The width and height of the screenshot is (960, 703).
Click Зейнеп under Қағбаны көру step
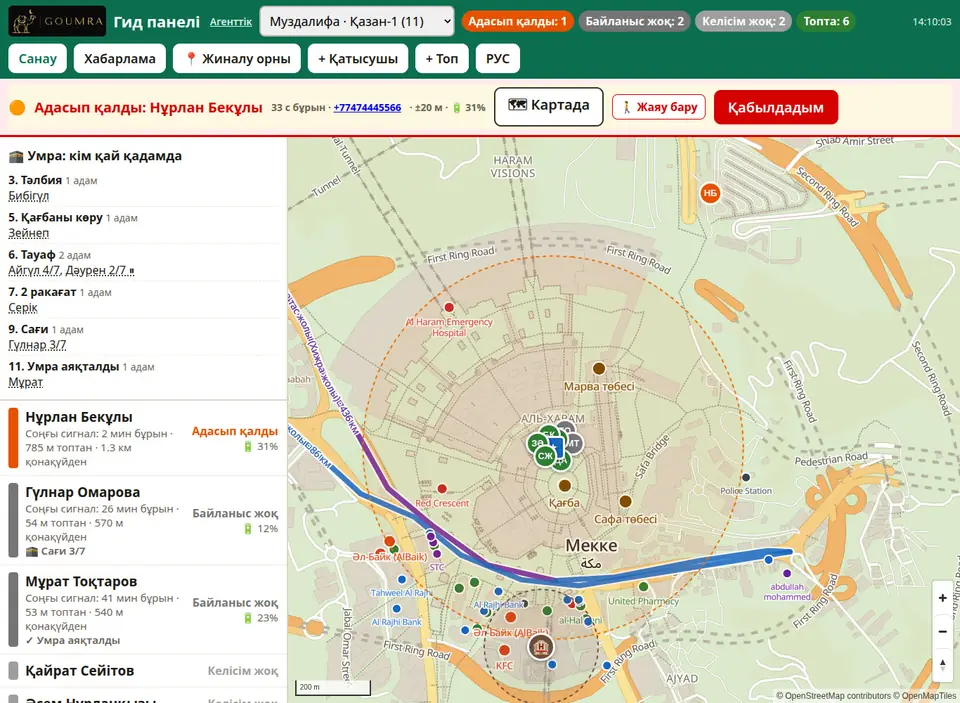pos(29,233)
